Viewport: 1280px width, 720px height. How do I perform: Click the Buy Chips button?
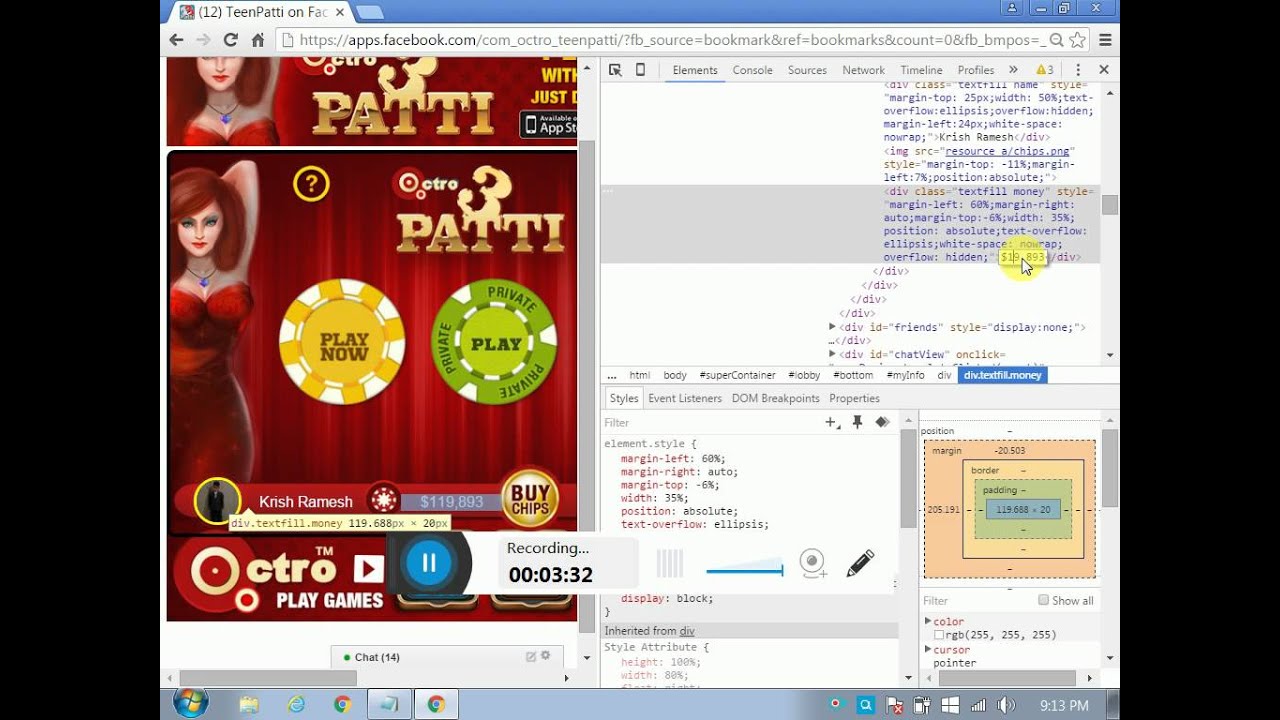point(529,500)
